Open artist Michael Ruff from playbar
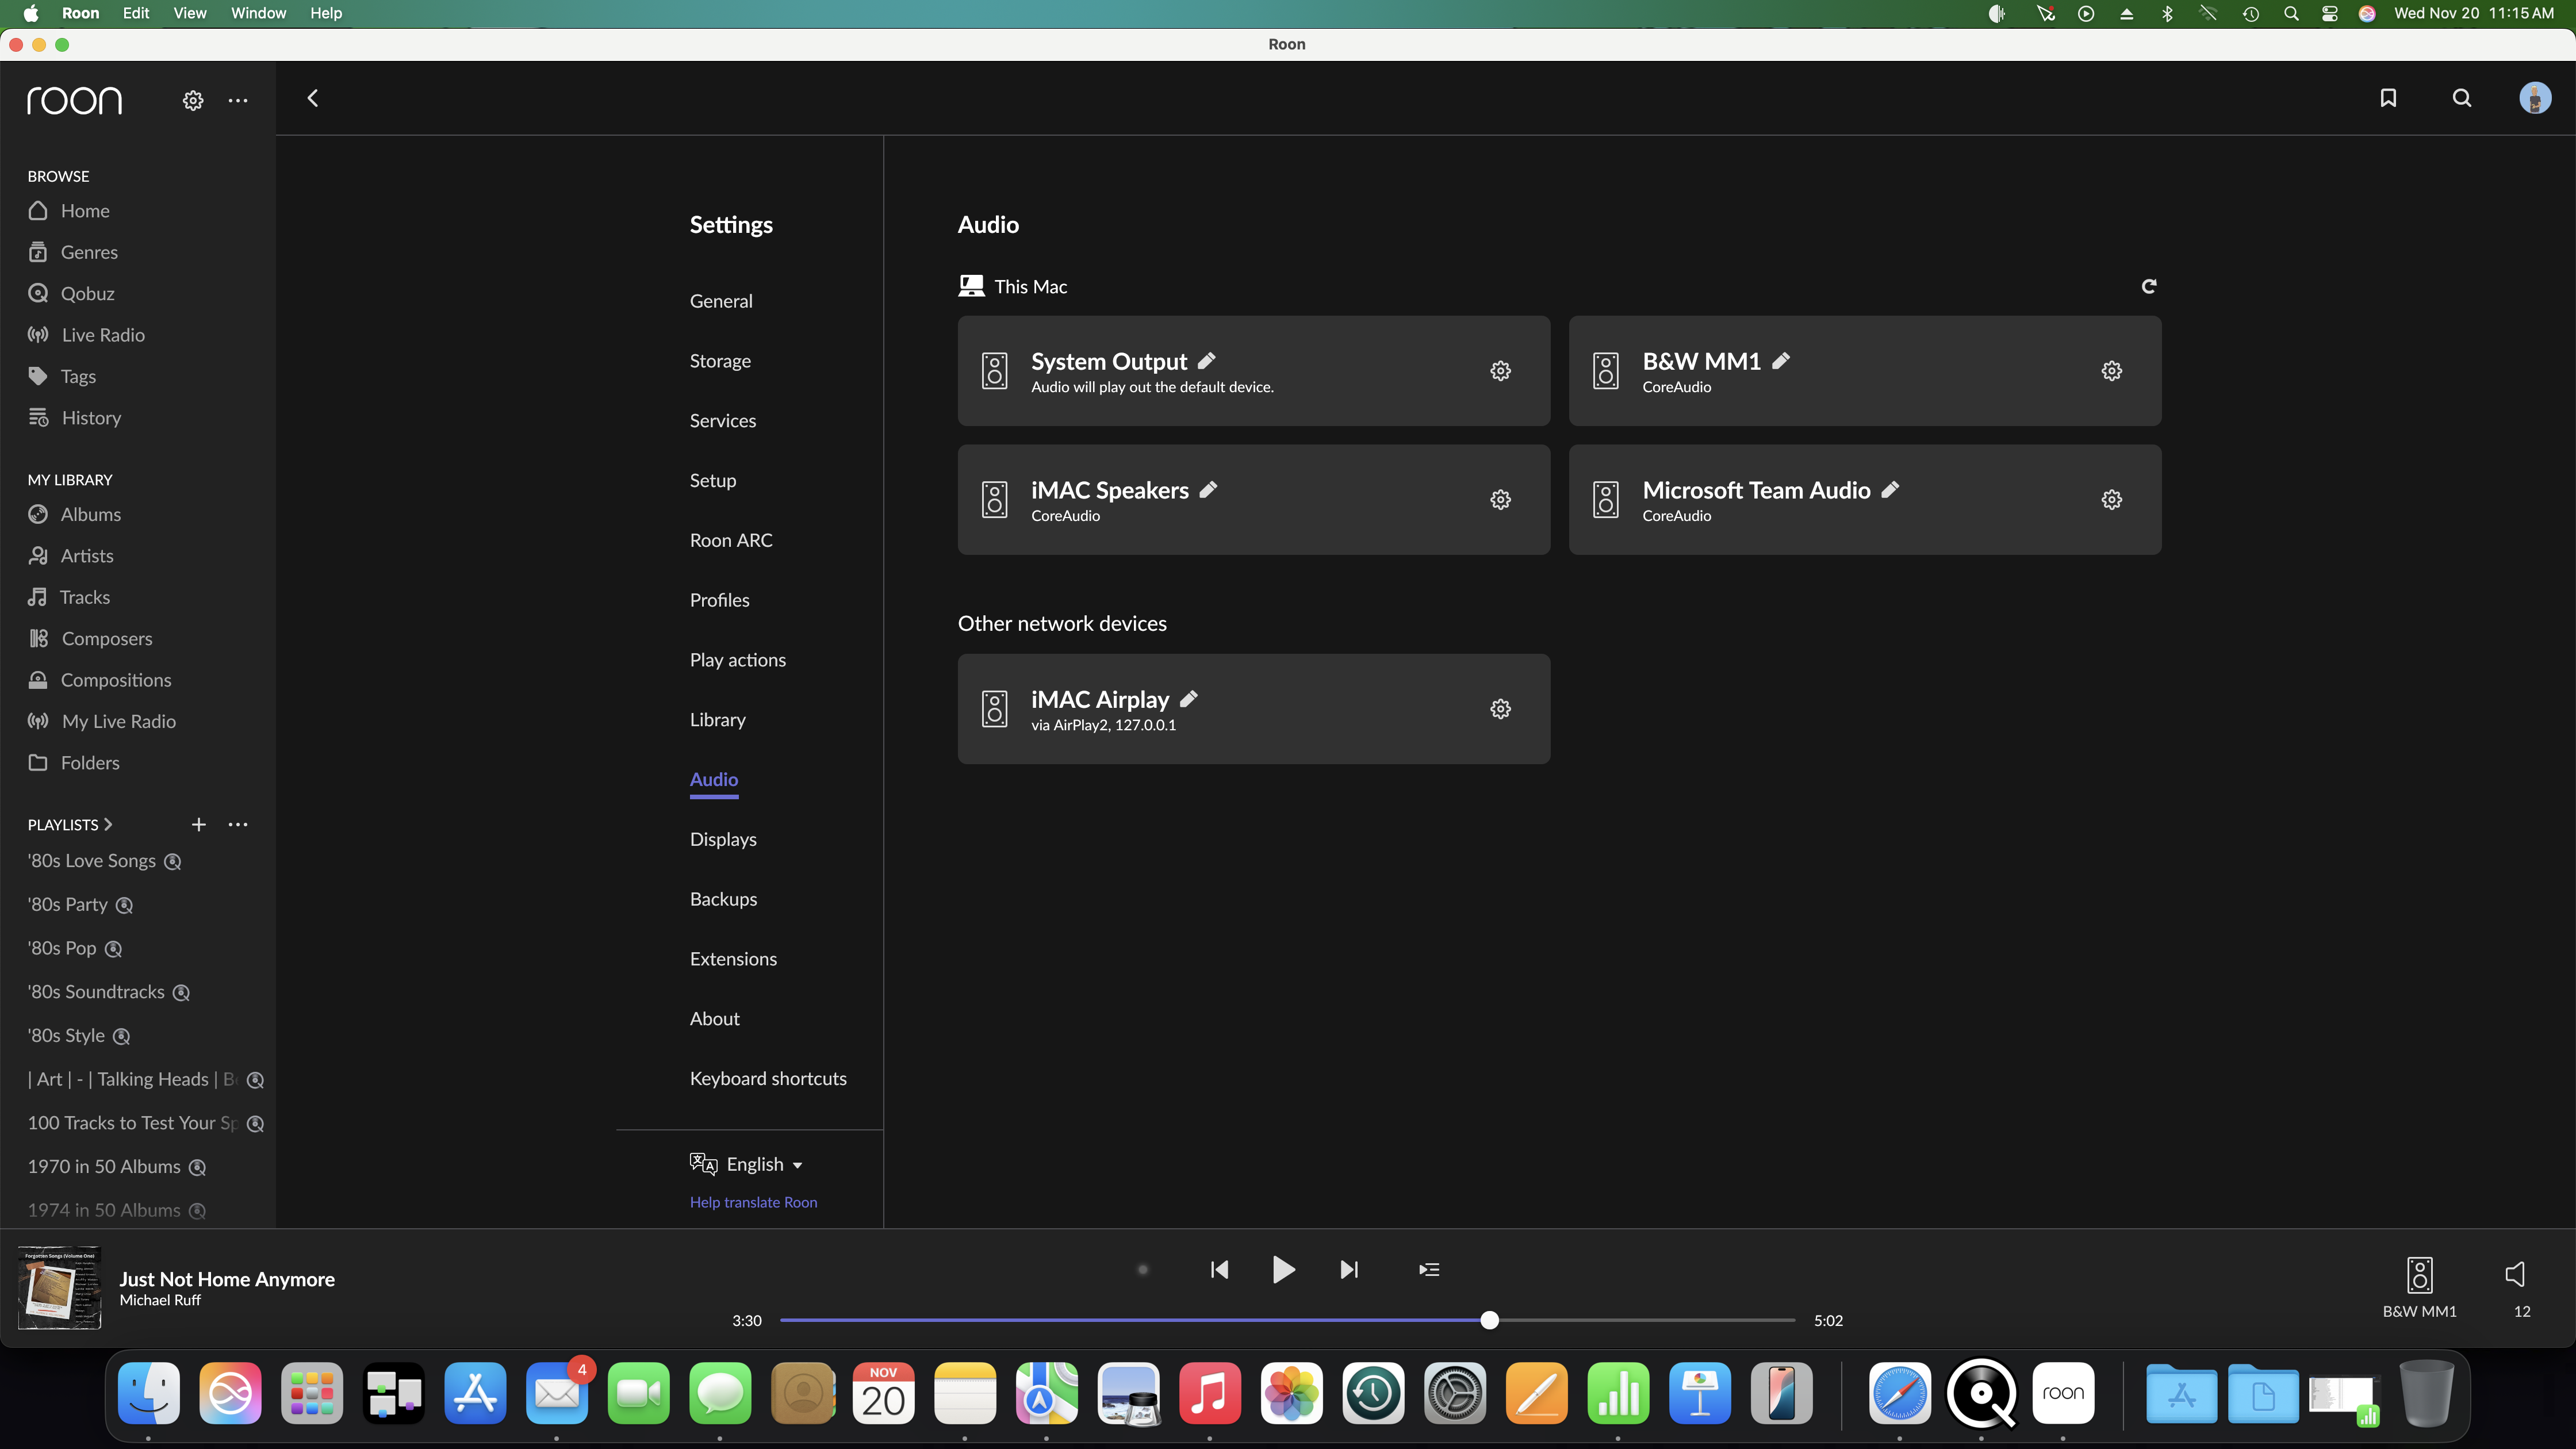 [x=160, y=1300]
